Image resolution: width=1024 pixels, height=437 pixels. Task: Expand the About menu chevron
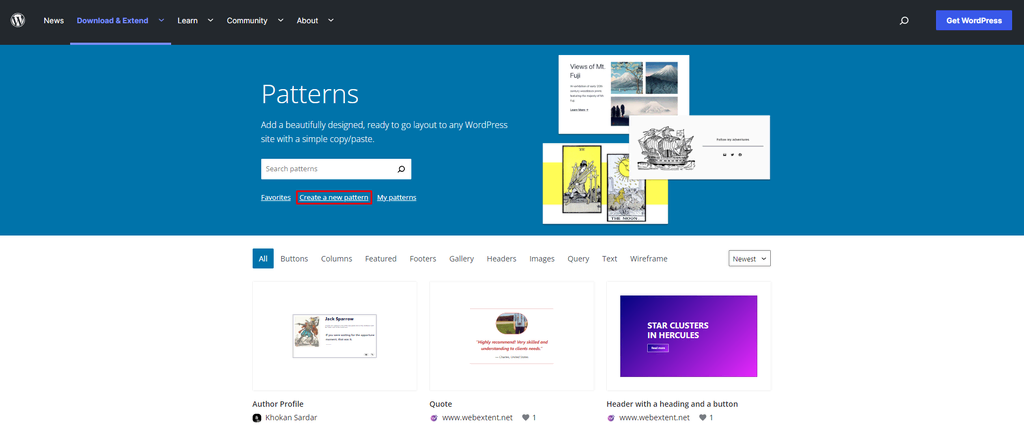pos(330,20)
